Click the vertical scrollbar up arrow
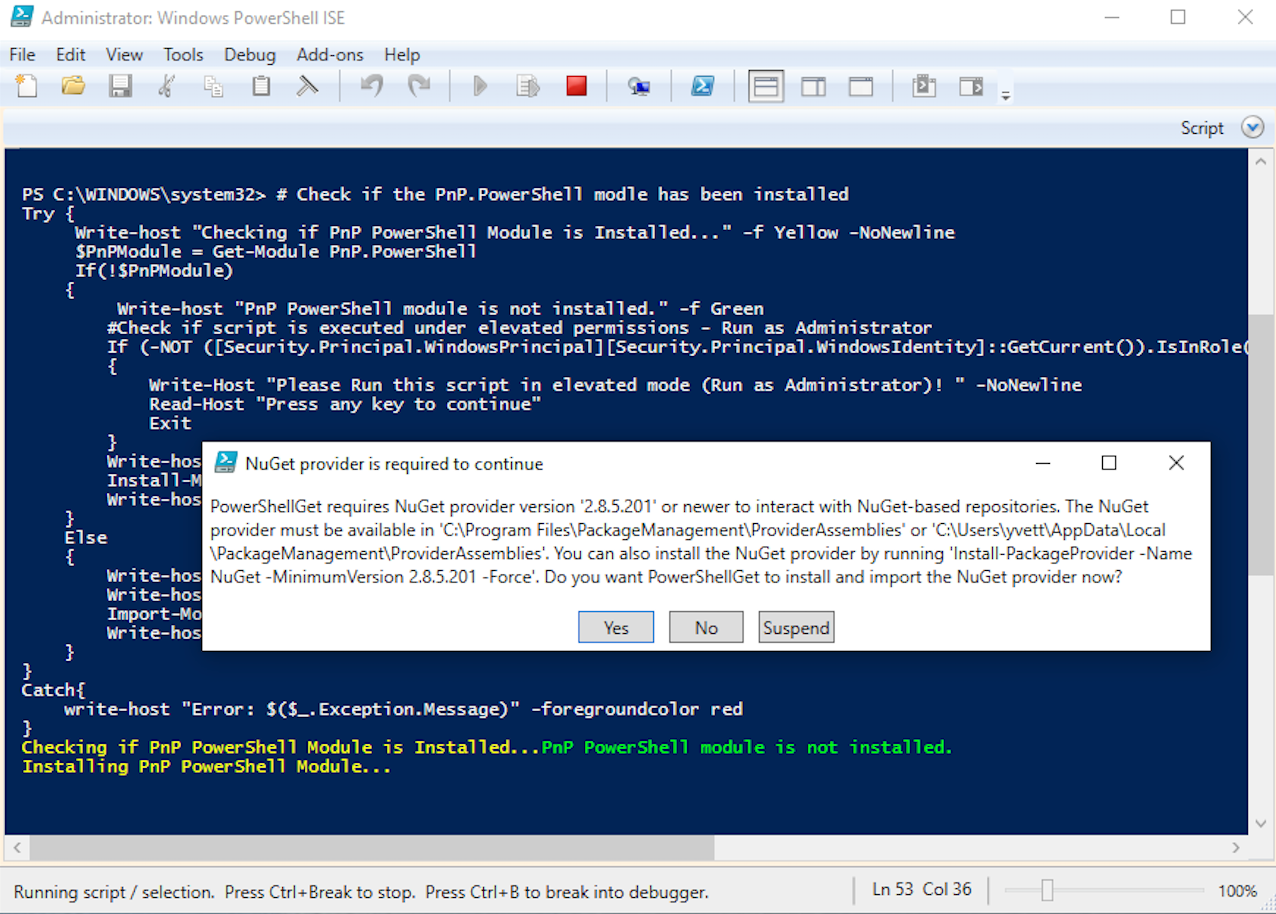 pyautogui.click(x=1261, y=160)
